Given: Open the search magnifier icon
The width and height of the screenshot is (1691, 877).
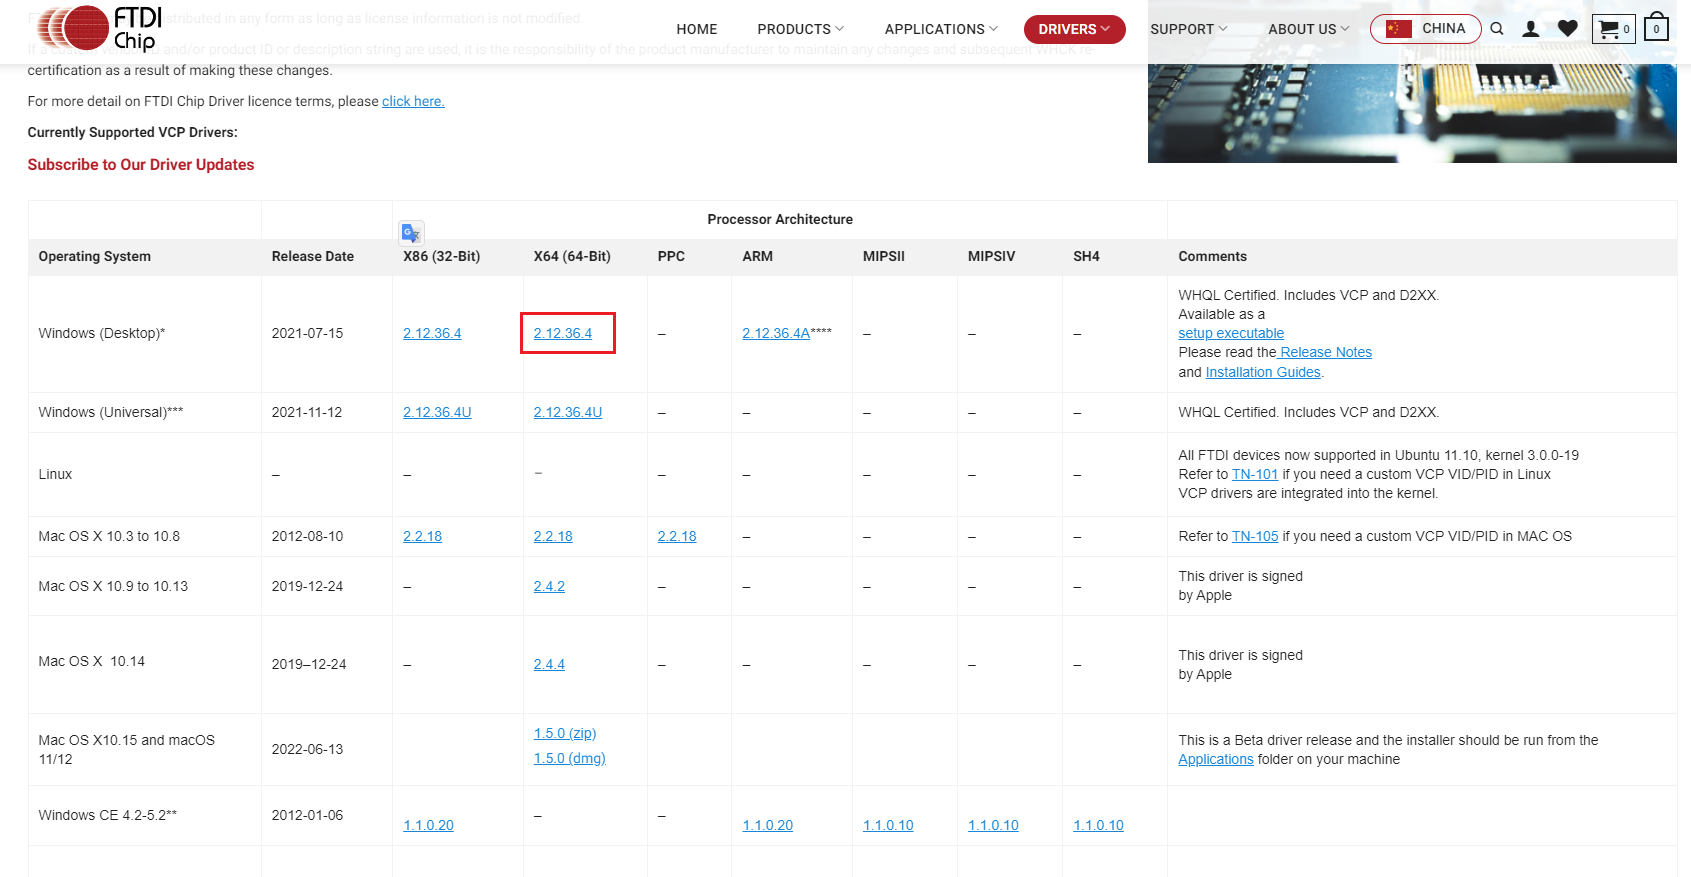Looking at the screenshot, I should [1497, 29].
